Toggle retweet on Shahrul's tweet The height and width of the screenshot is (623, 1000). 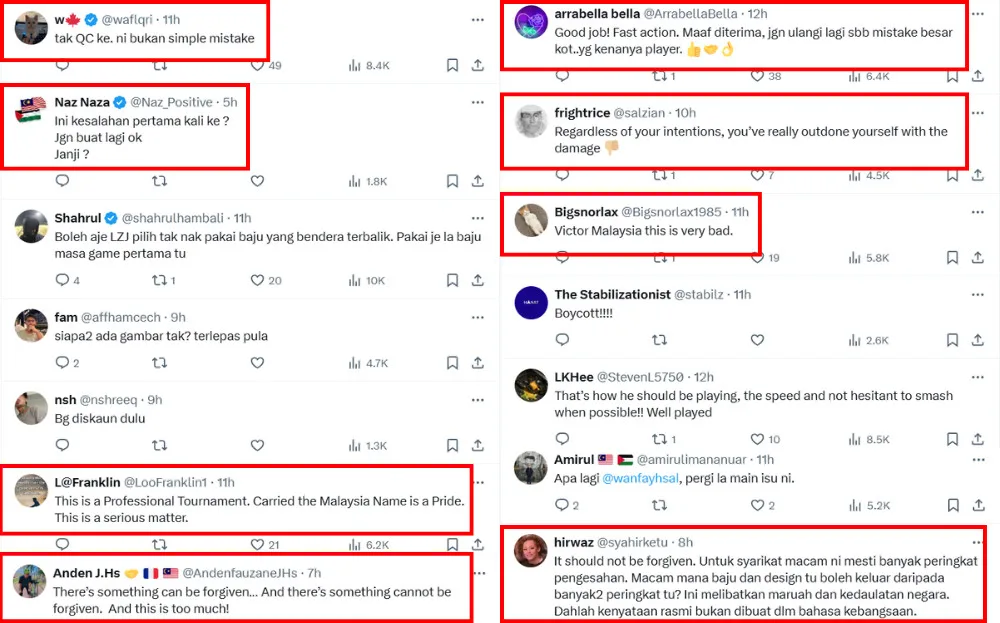tap(159, 281)
